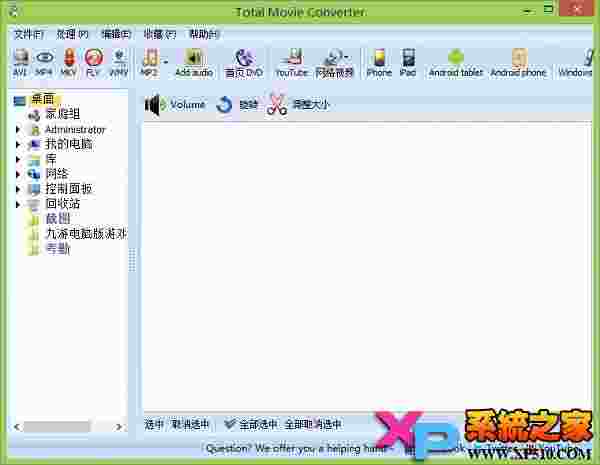The height and width of the screenshot is (465, 600).
Task: Select the iPhone preset icon
Action: (379, 63)
